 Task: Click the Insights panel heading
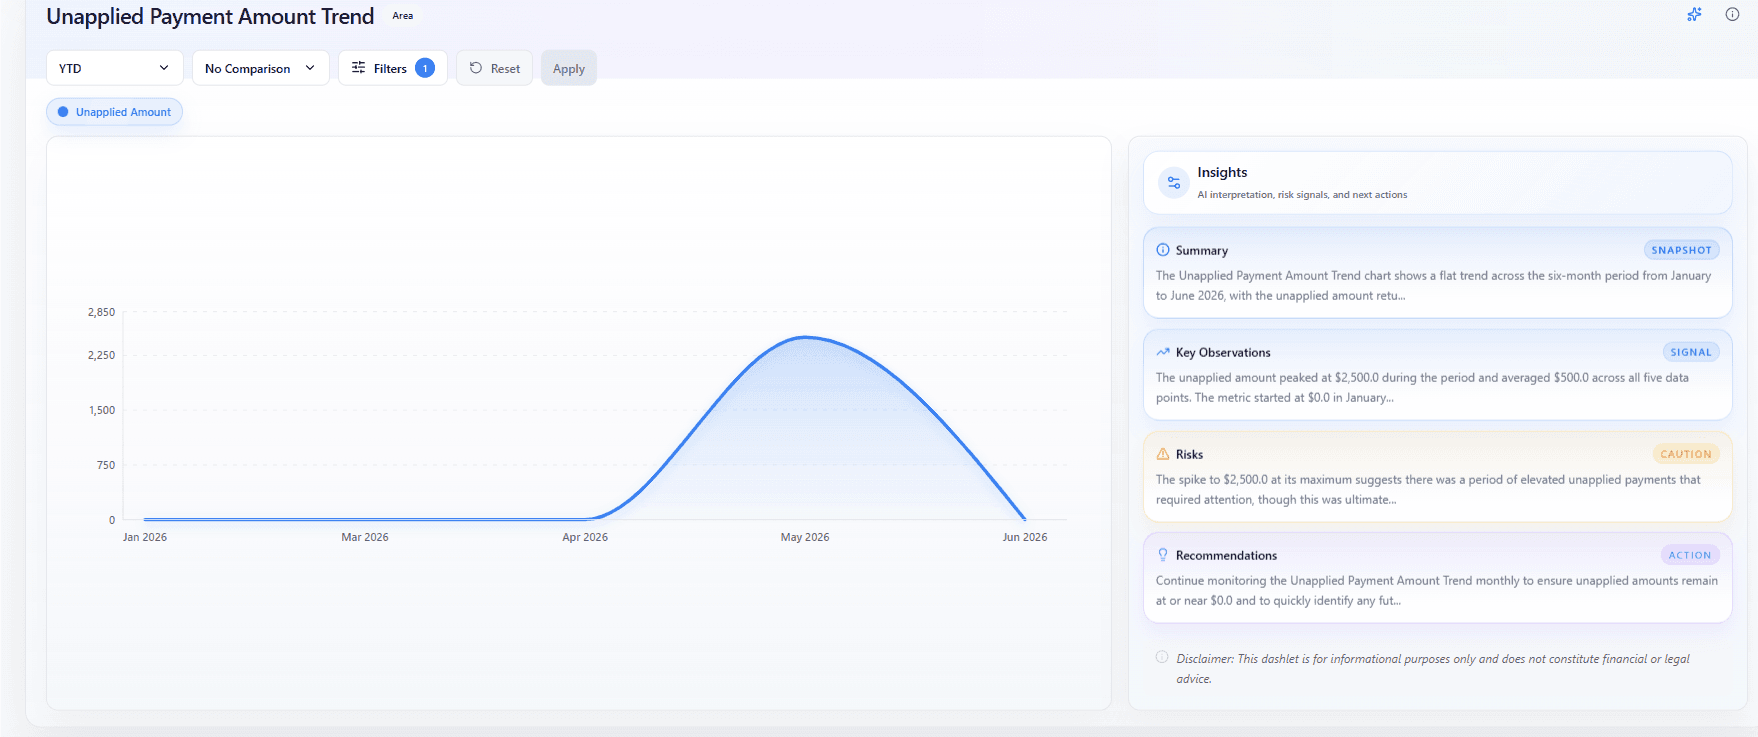(x=1222, y=172)
